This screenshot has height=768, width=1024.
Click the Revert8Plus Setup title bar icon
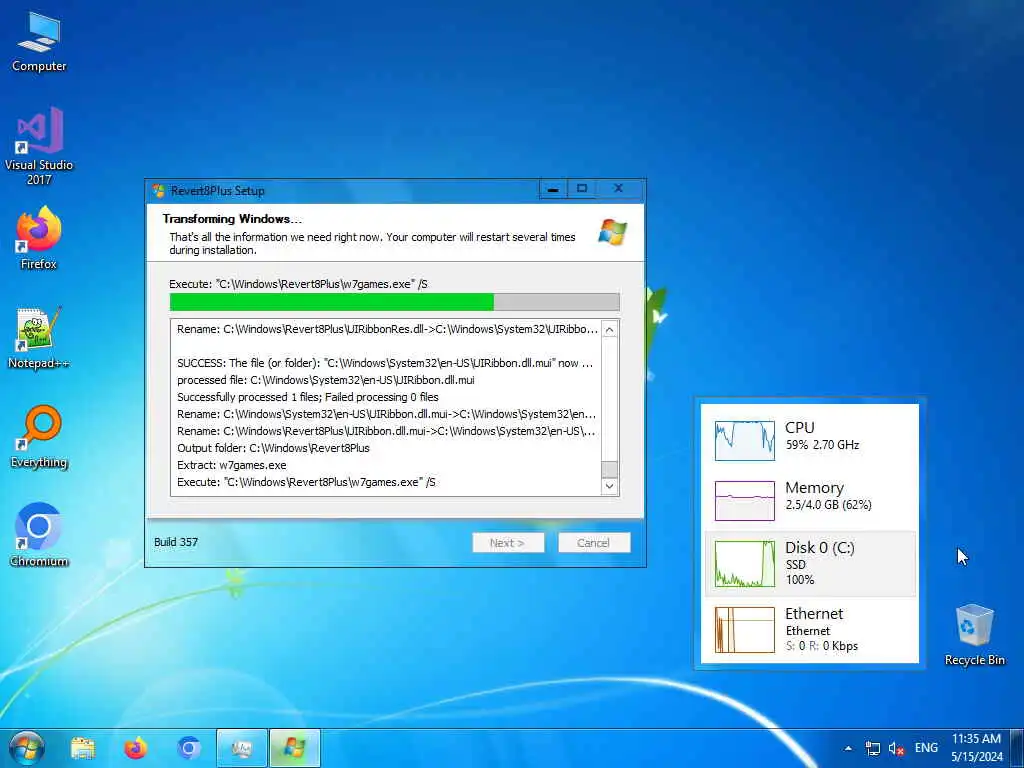(x=159, y=191)
